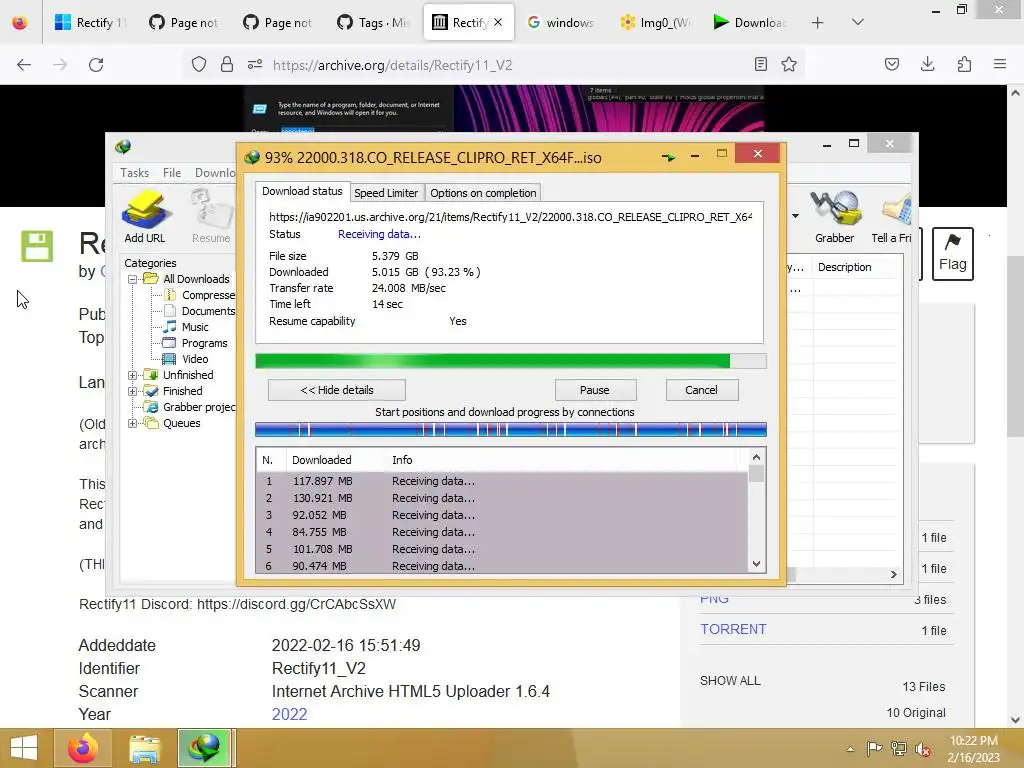Image resolution: width=1024 pixels, height=768 pixels.
Task: Expand the Queues category node
Action: pyautogui.click(x=133, y=423)
